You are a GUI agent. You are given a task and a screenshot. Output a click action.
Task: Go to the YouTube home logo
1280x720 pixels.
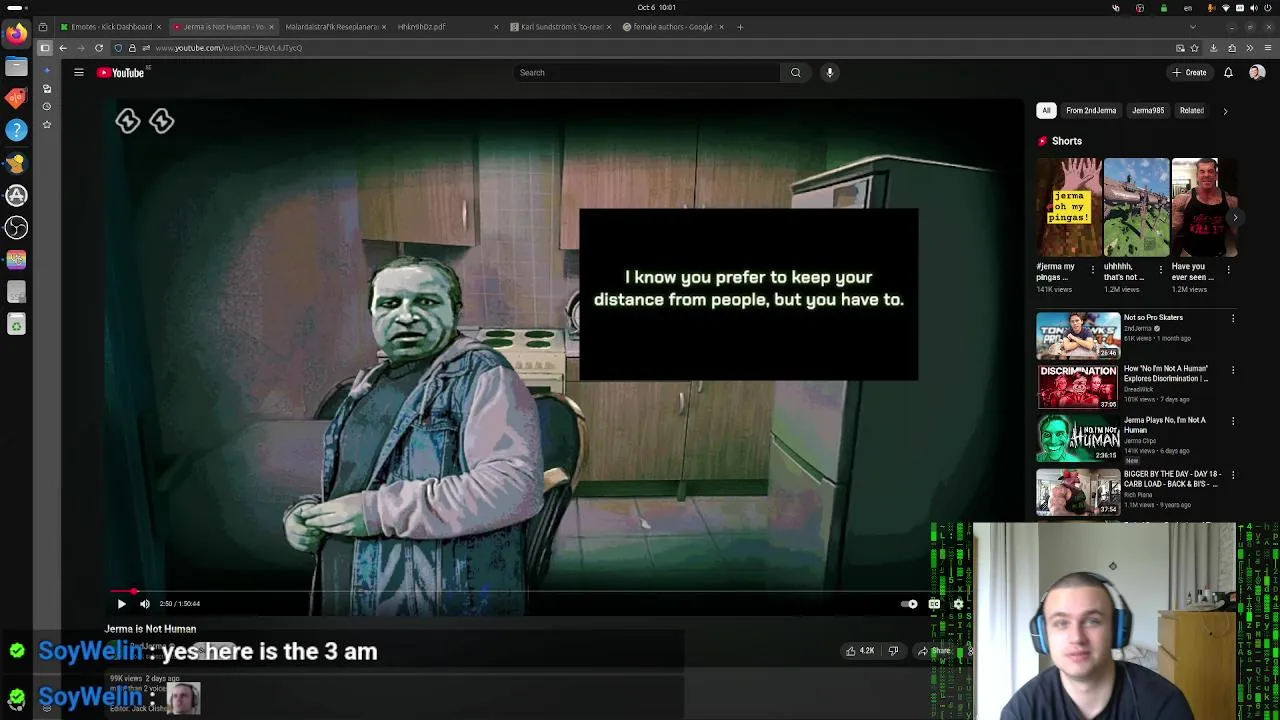pos(121,72)
